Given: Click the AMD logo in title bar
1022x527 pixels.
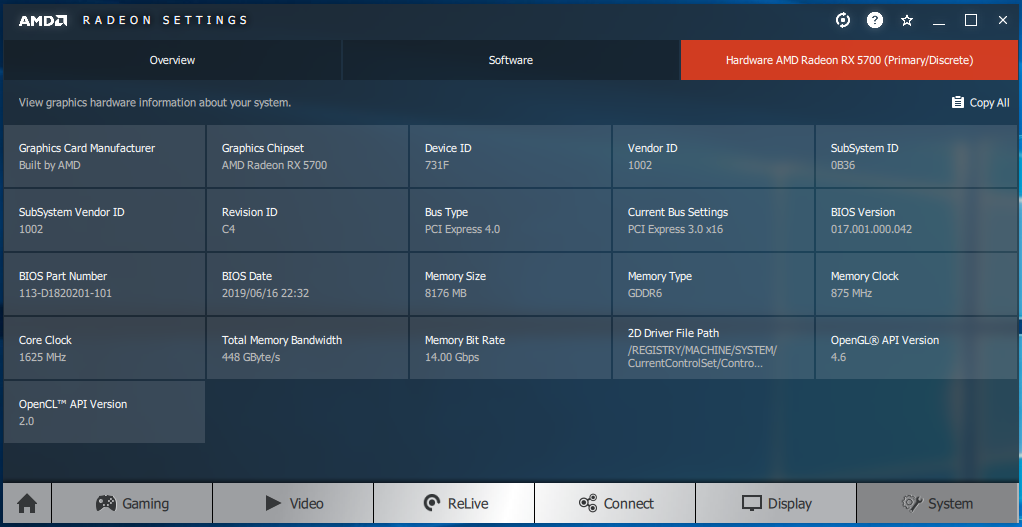Looking at the screenshot, I should (43, 20).
